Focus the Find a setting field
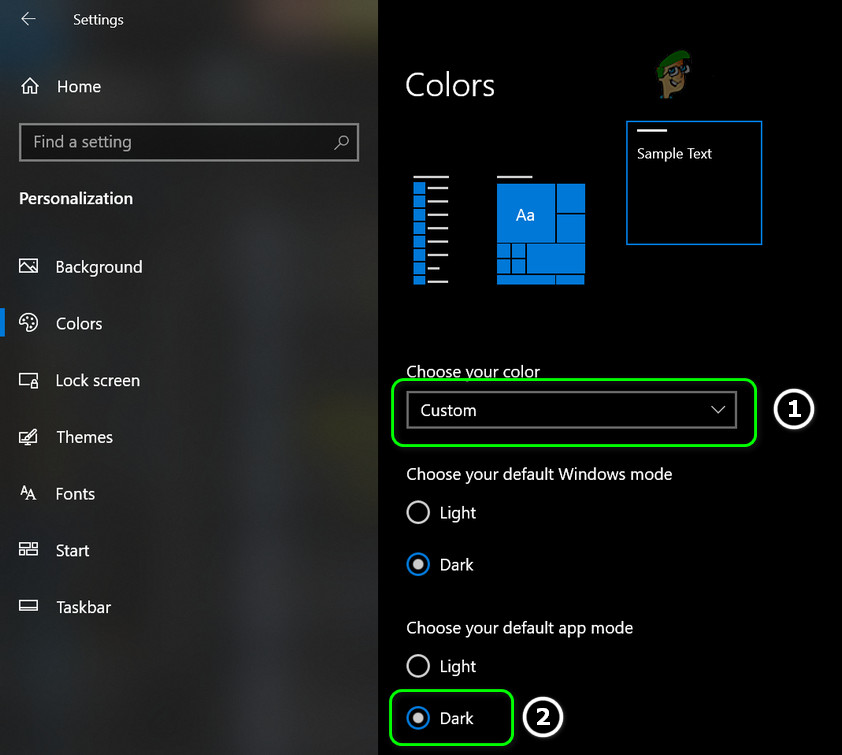The height and width of the screenshot is (755, 842). (x=188, y=142)
